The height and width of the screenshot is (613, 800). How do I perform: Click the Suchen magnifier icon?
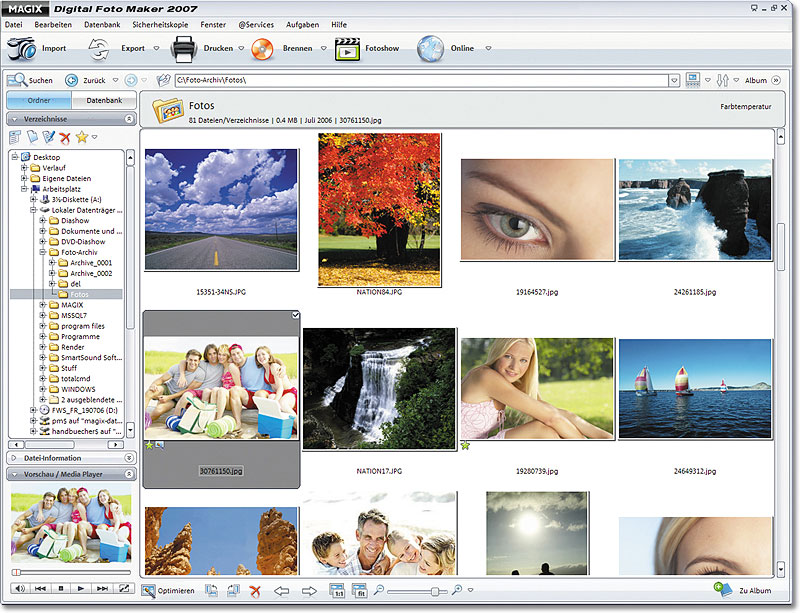pos(16,80)
